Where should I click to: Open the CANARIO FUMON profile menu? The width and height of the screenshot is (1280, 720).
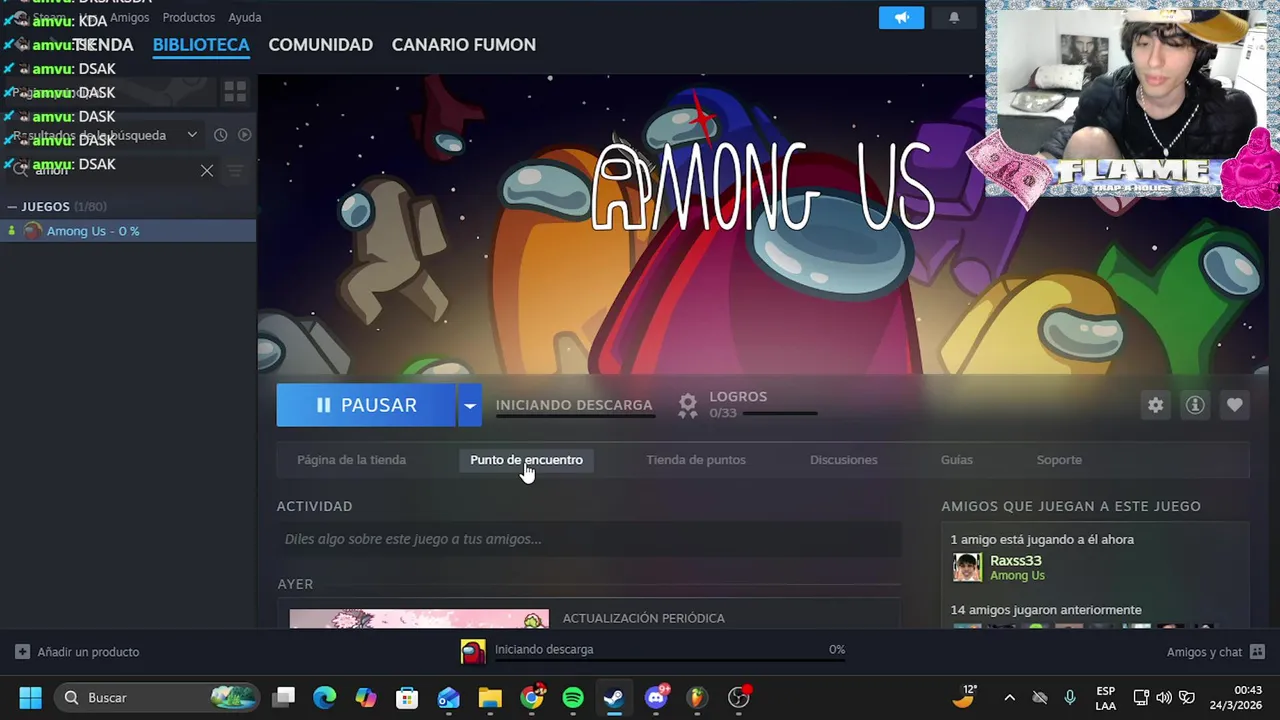[x=463, y=45]
